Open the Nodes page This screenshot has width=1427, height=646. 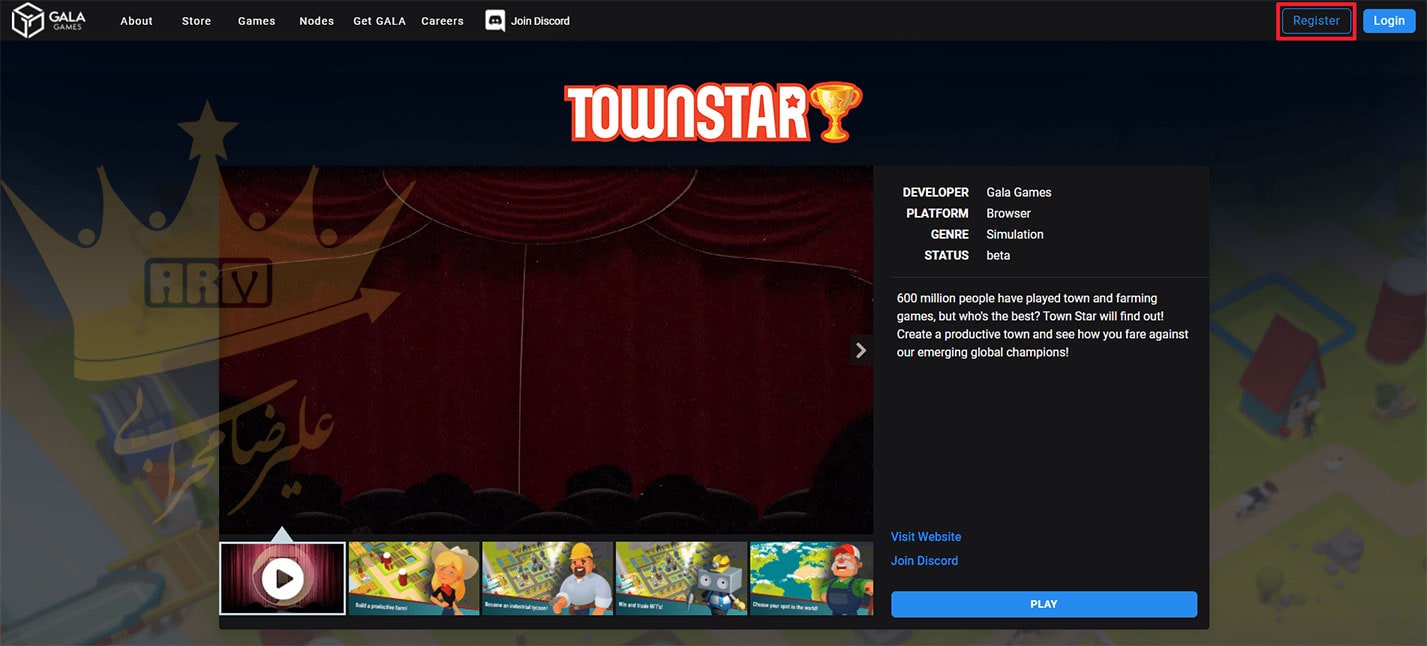(316, 21)
